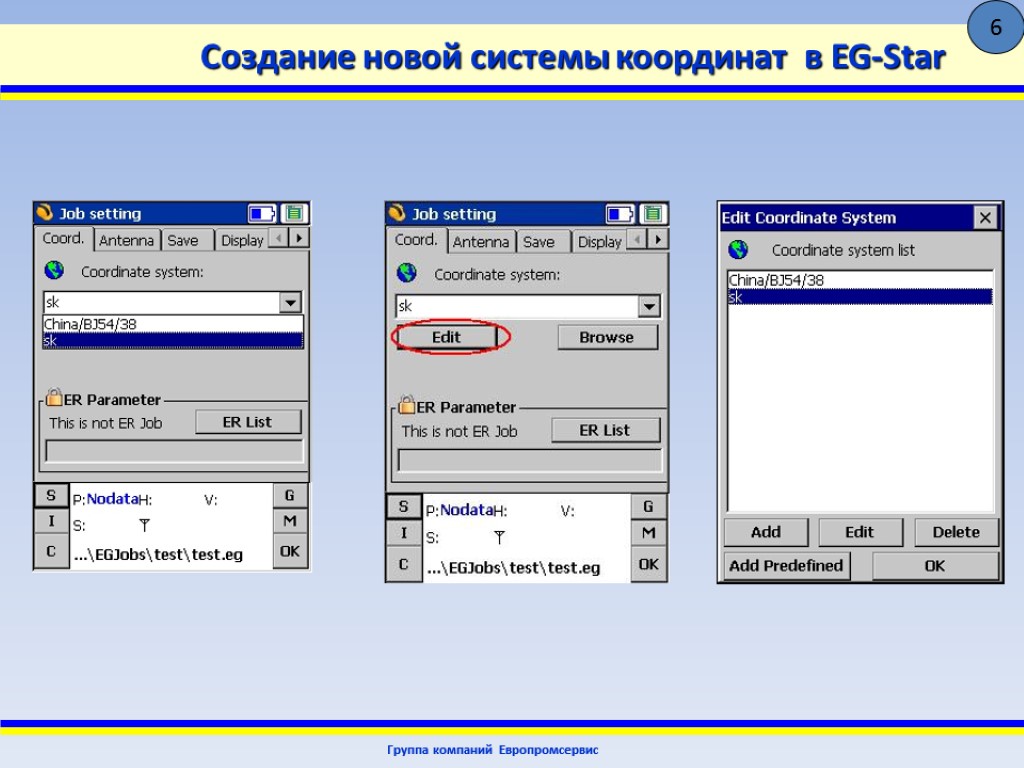This screenshot has width=1024, height=768.
Task: Click test.eg file path in middle window
Action: (513, 568)
